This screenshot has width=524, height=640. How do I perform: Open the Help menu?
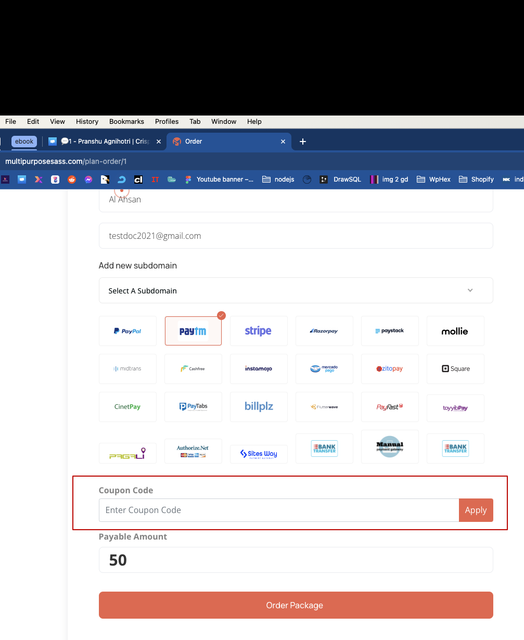[x=254, y=122]
